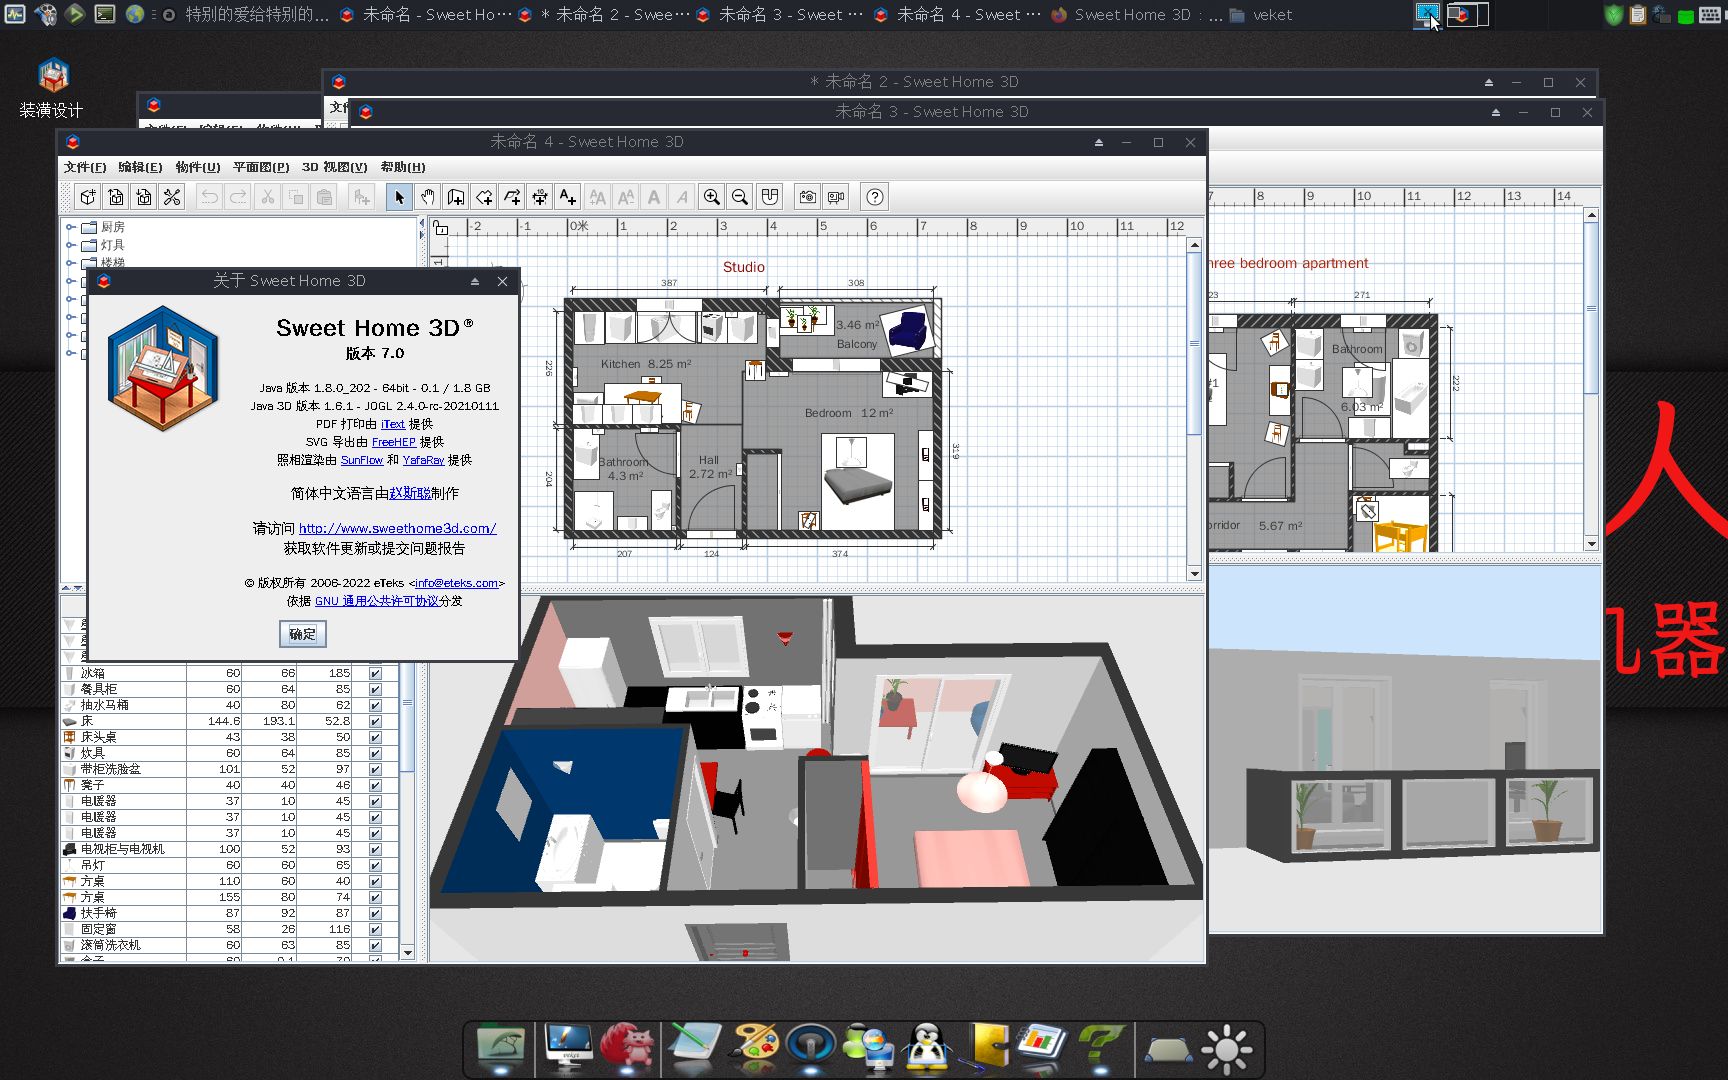Toggle visibility checkbox for 床 row
Viewport: 1728px width, 1080px height.
click(x=375, y=721)
